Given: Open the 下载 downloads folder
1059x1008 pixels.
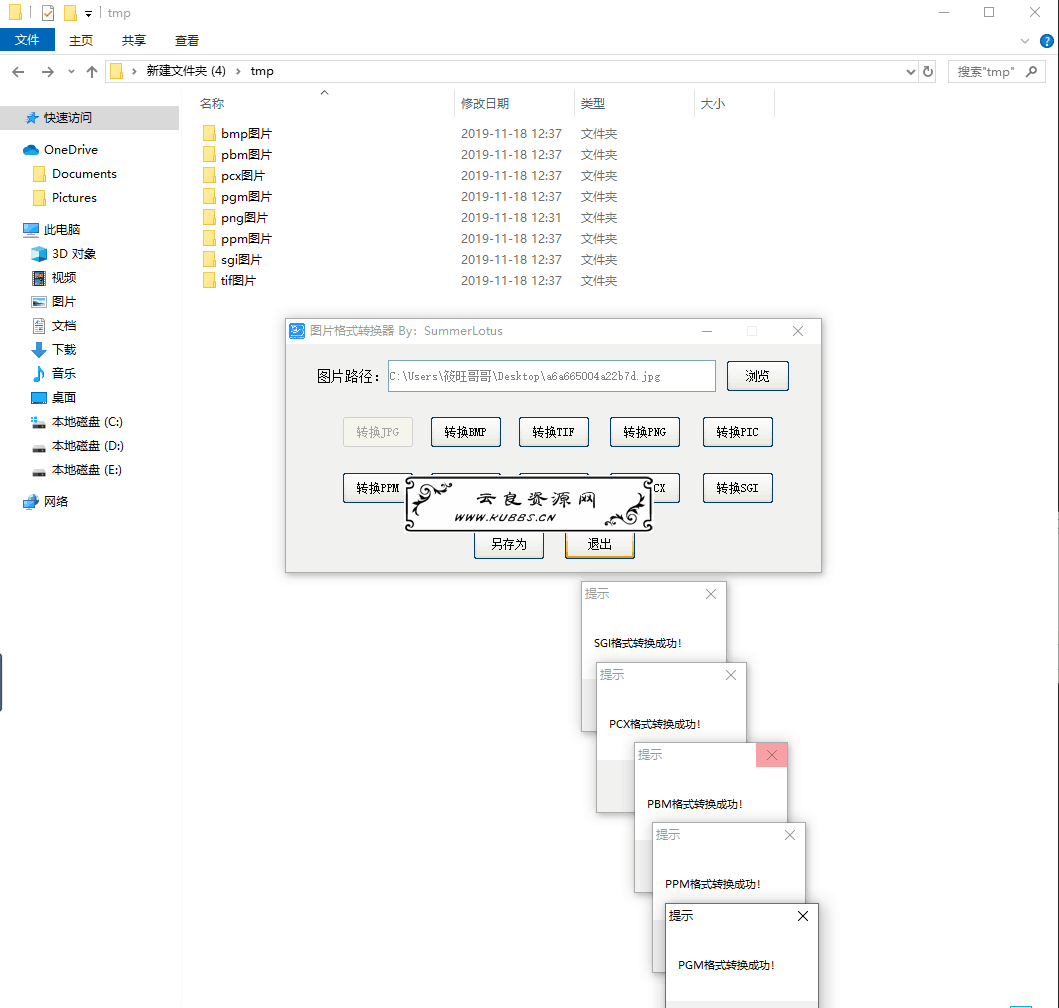Looking at the screenshot, I should (x=63, y=349).
